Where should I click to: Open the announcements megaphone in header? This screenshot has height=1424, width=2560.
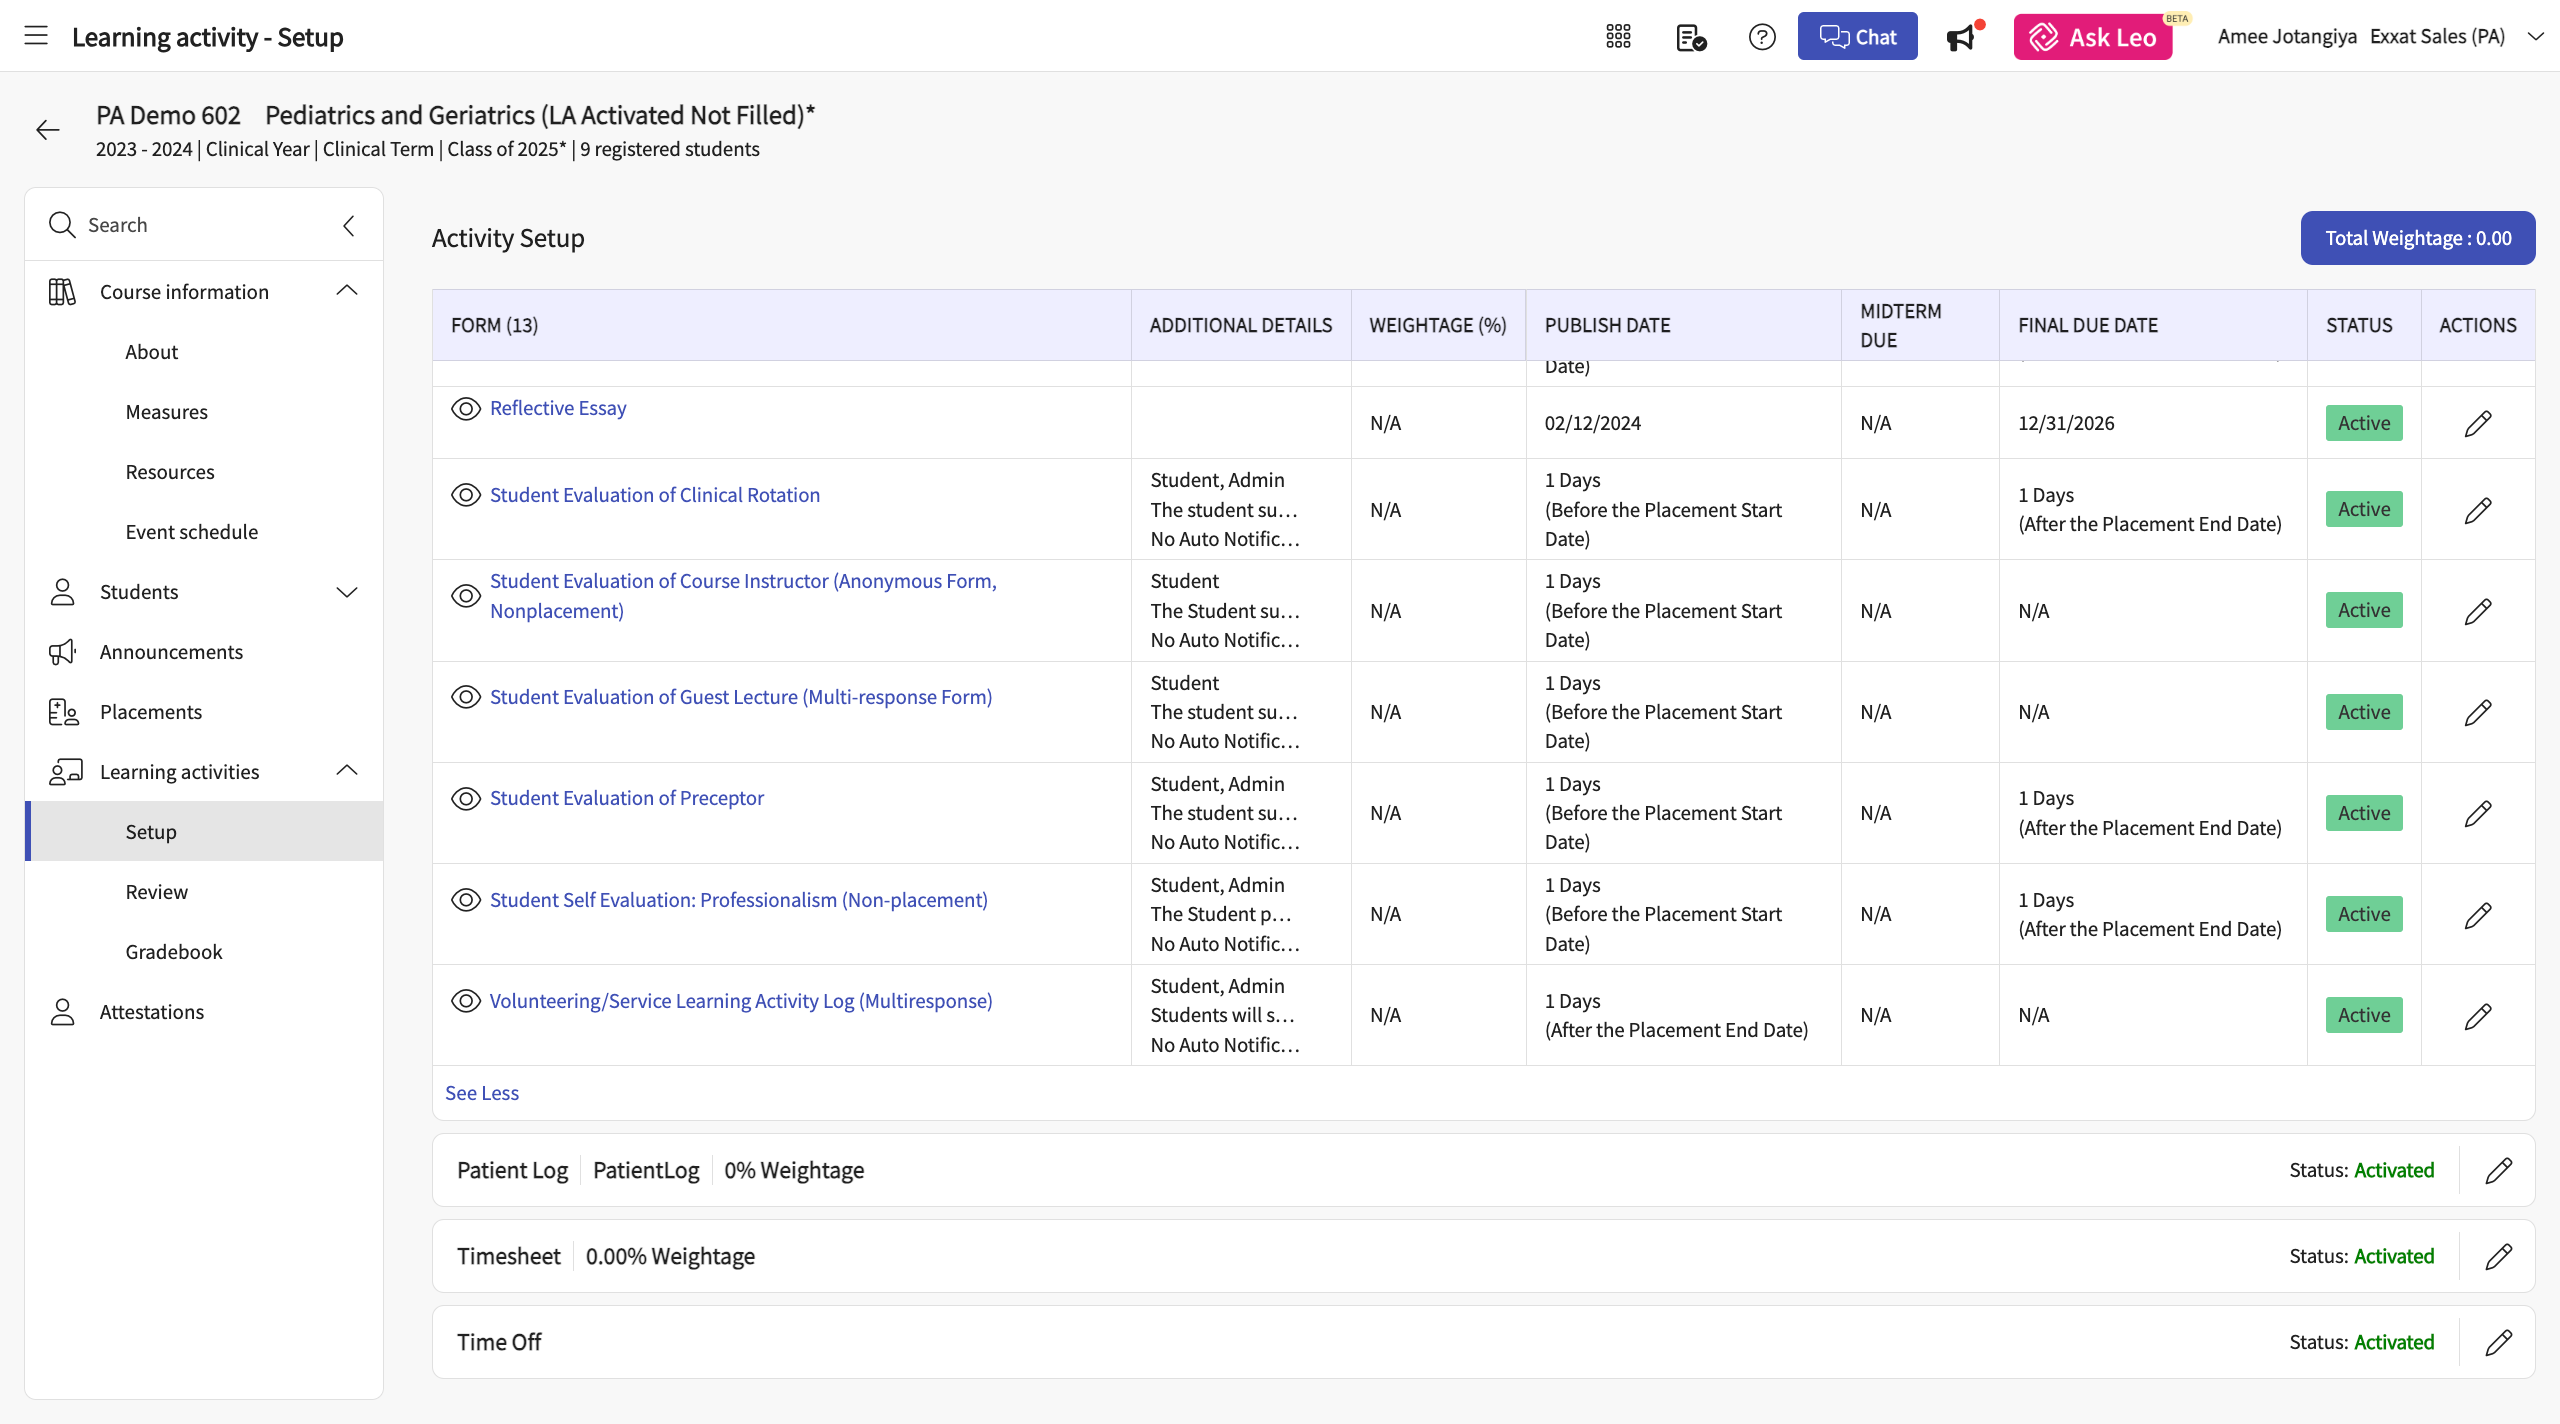1962,37
